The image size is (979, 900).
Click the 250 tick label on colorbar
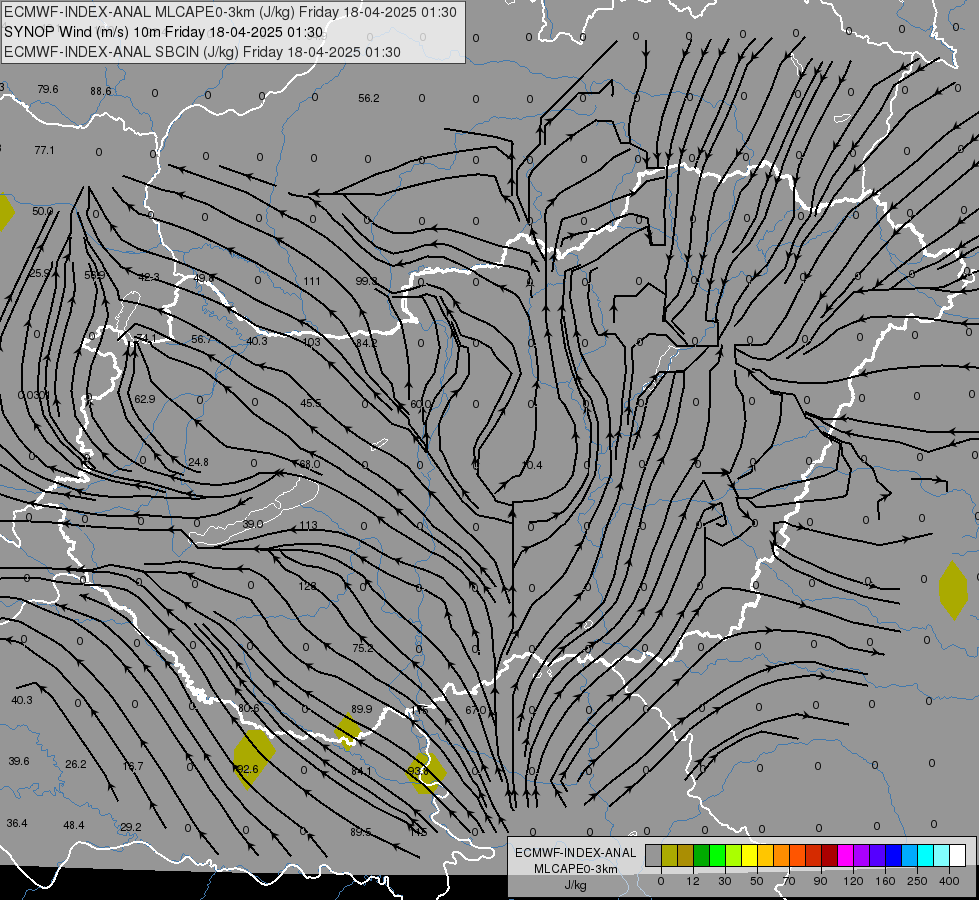pos(917,881)
